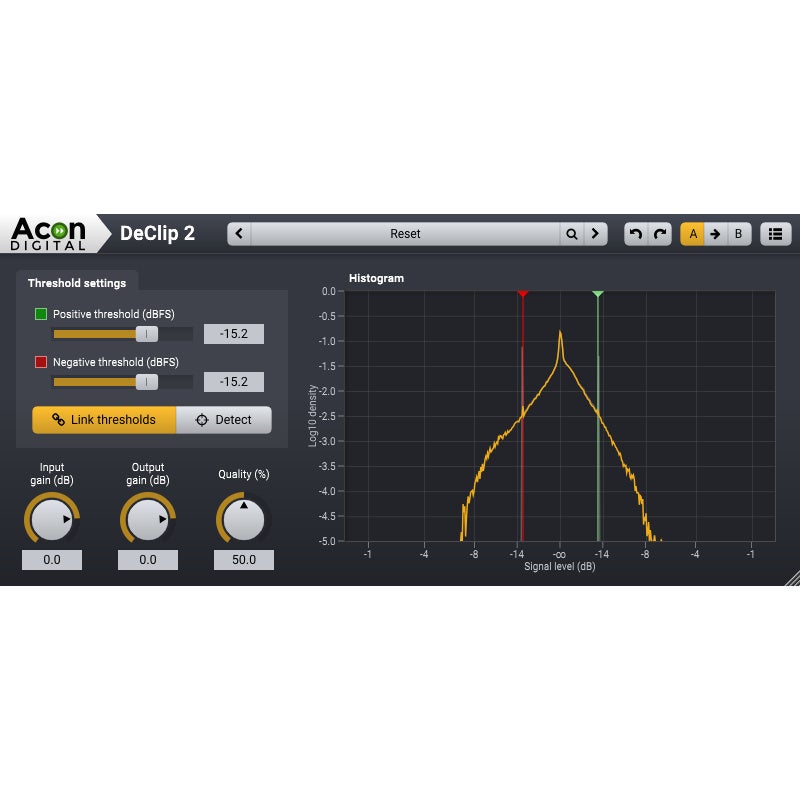This screenshot has height=800, width=800.
Task: Toggle Link thresholds button
Action: click(104, 420)
